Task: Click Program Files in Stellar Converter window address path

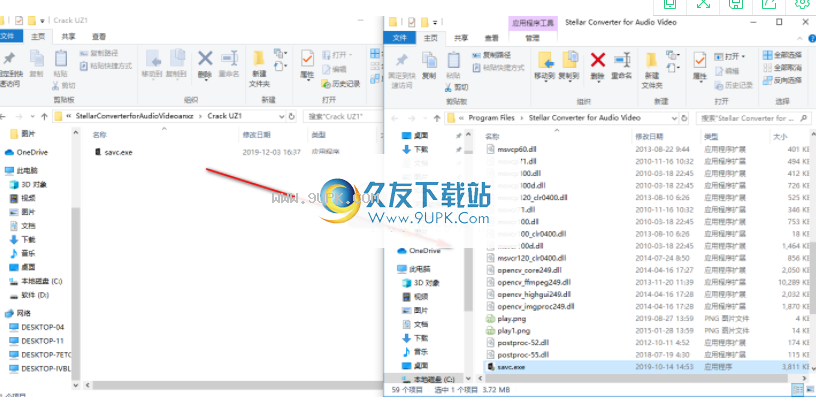Action: tap(491, 118)
